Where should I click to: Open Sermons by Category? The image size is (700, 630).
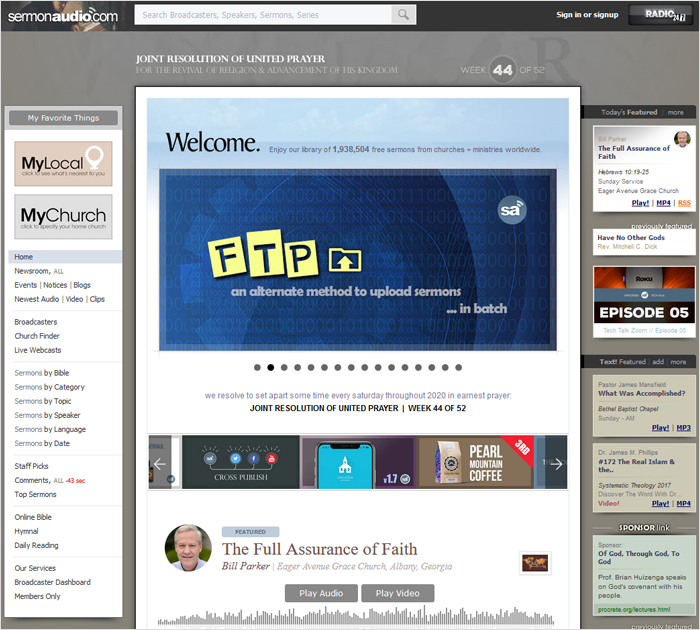49,387
